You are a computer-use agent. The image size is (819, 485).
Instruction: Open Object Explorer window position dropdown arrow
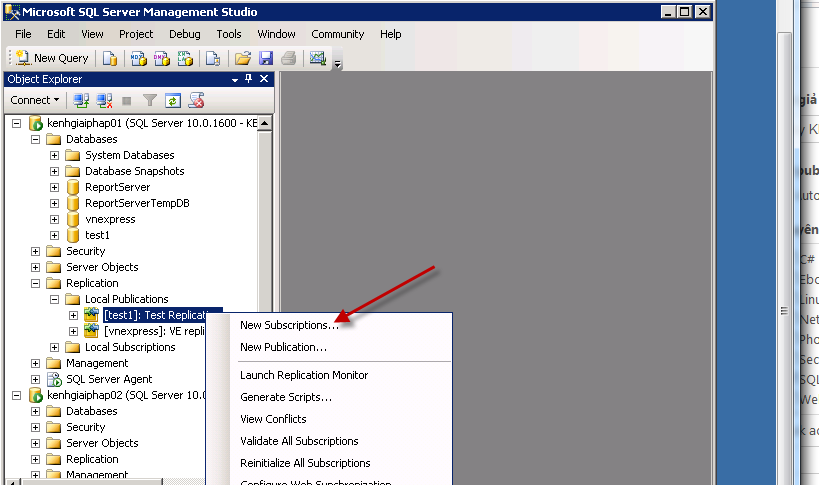tap(235, 79)
